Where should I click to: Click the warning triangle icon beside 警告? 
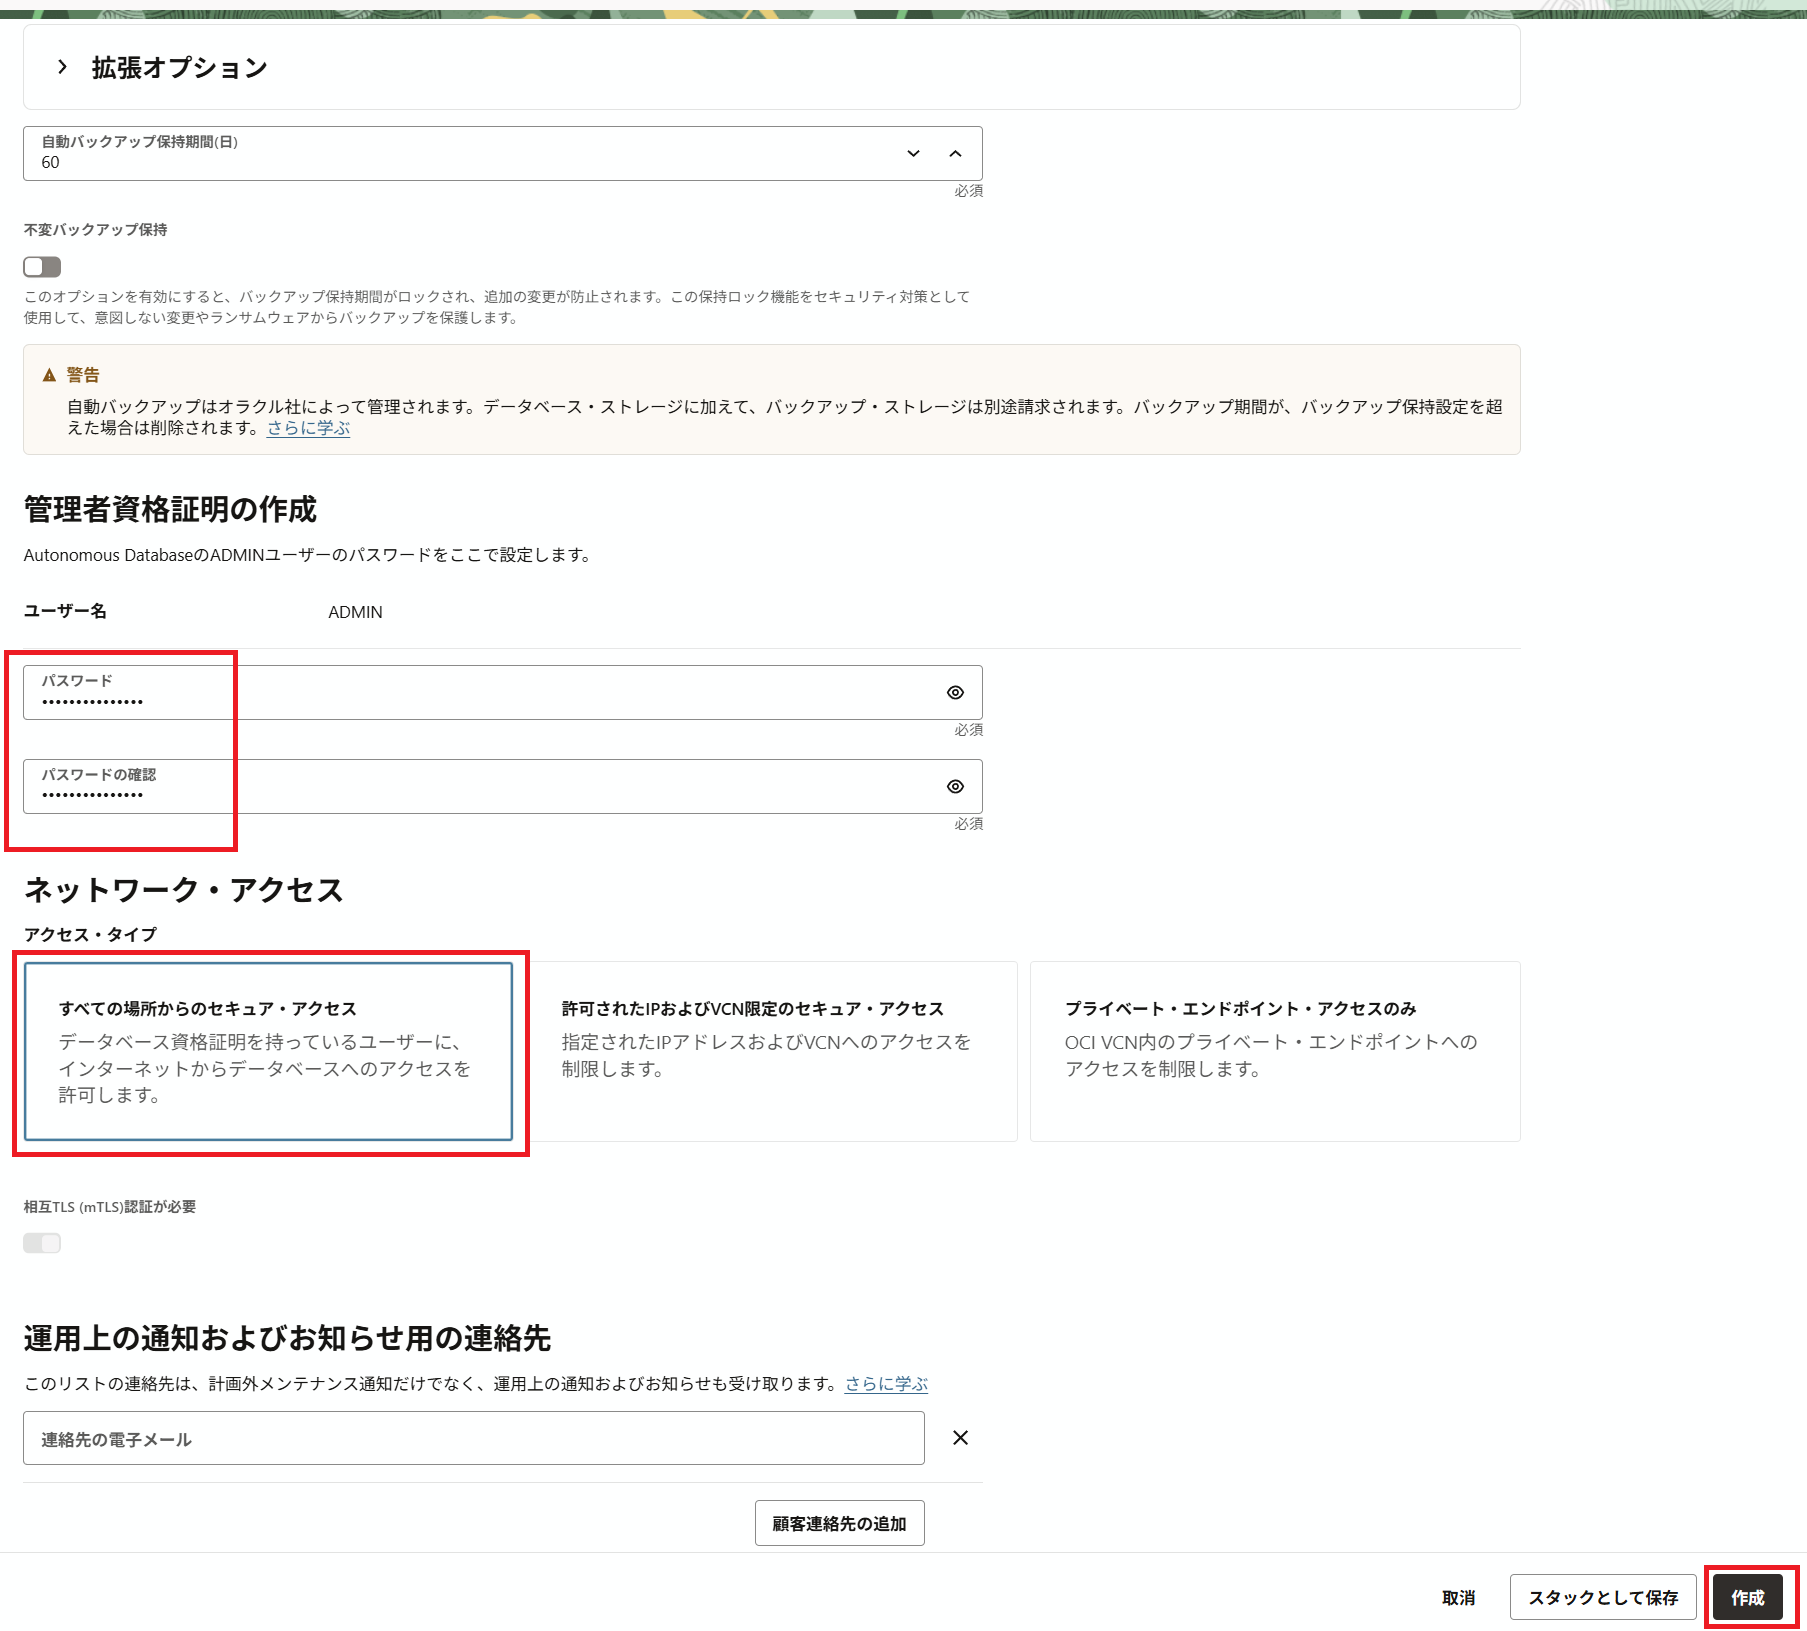pos(49,376)
